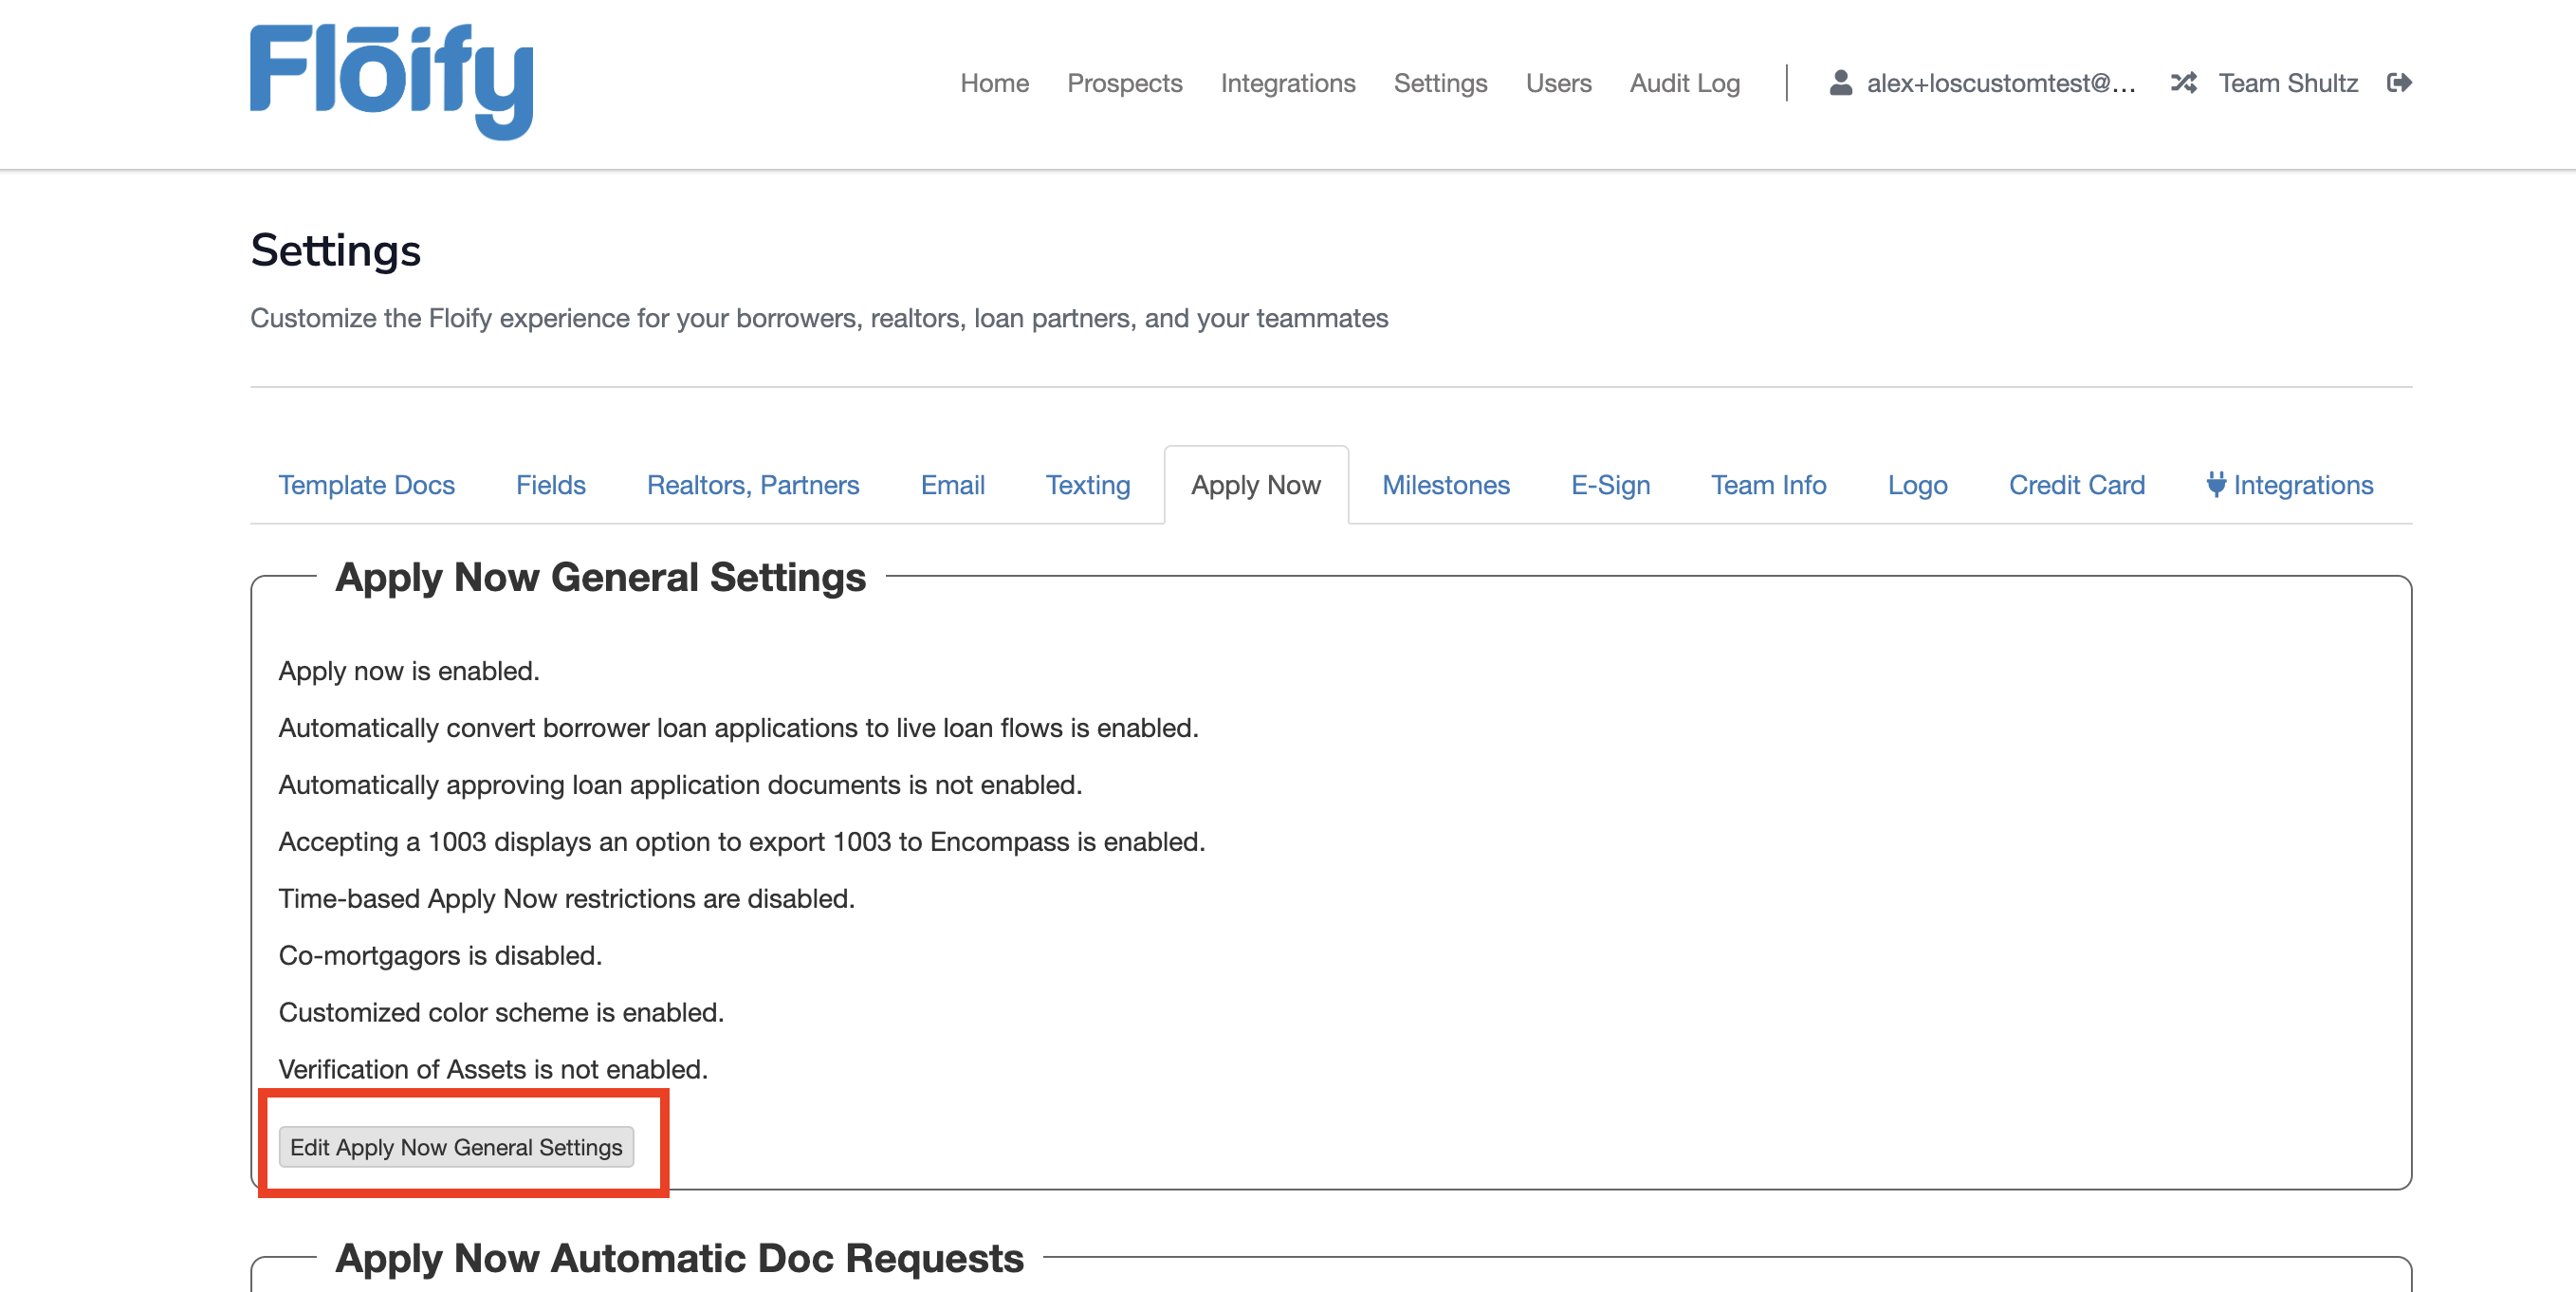Open Integrations in the top navigation
The height and width of the screenshot is (1292, 2576).
pos(1287,83)
